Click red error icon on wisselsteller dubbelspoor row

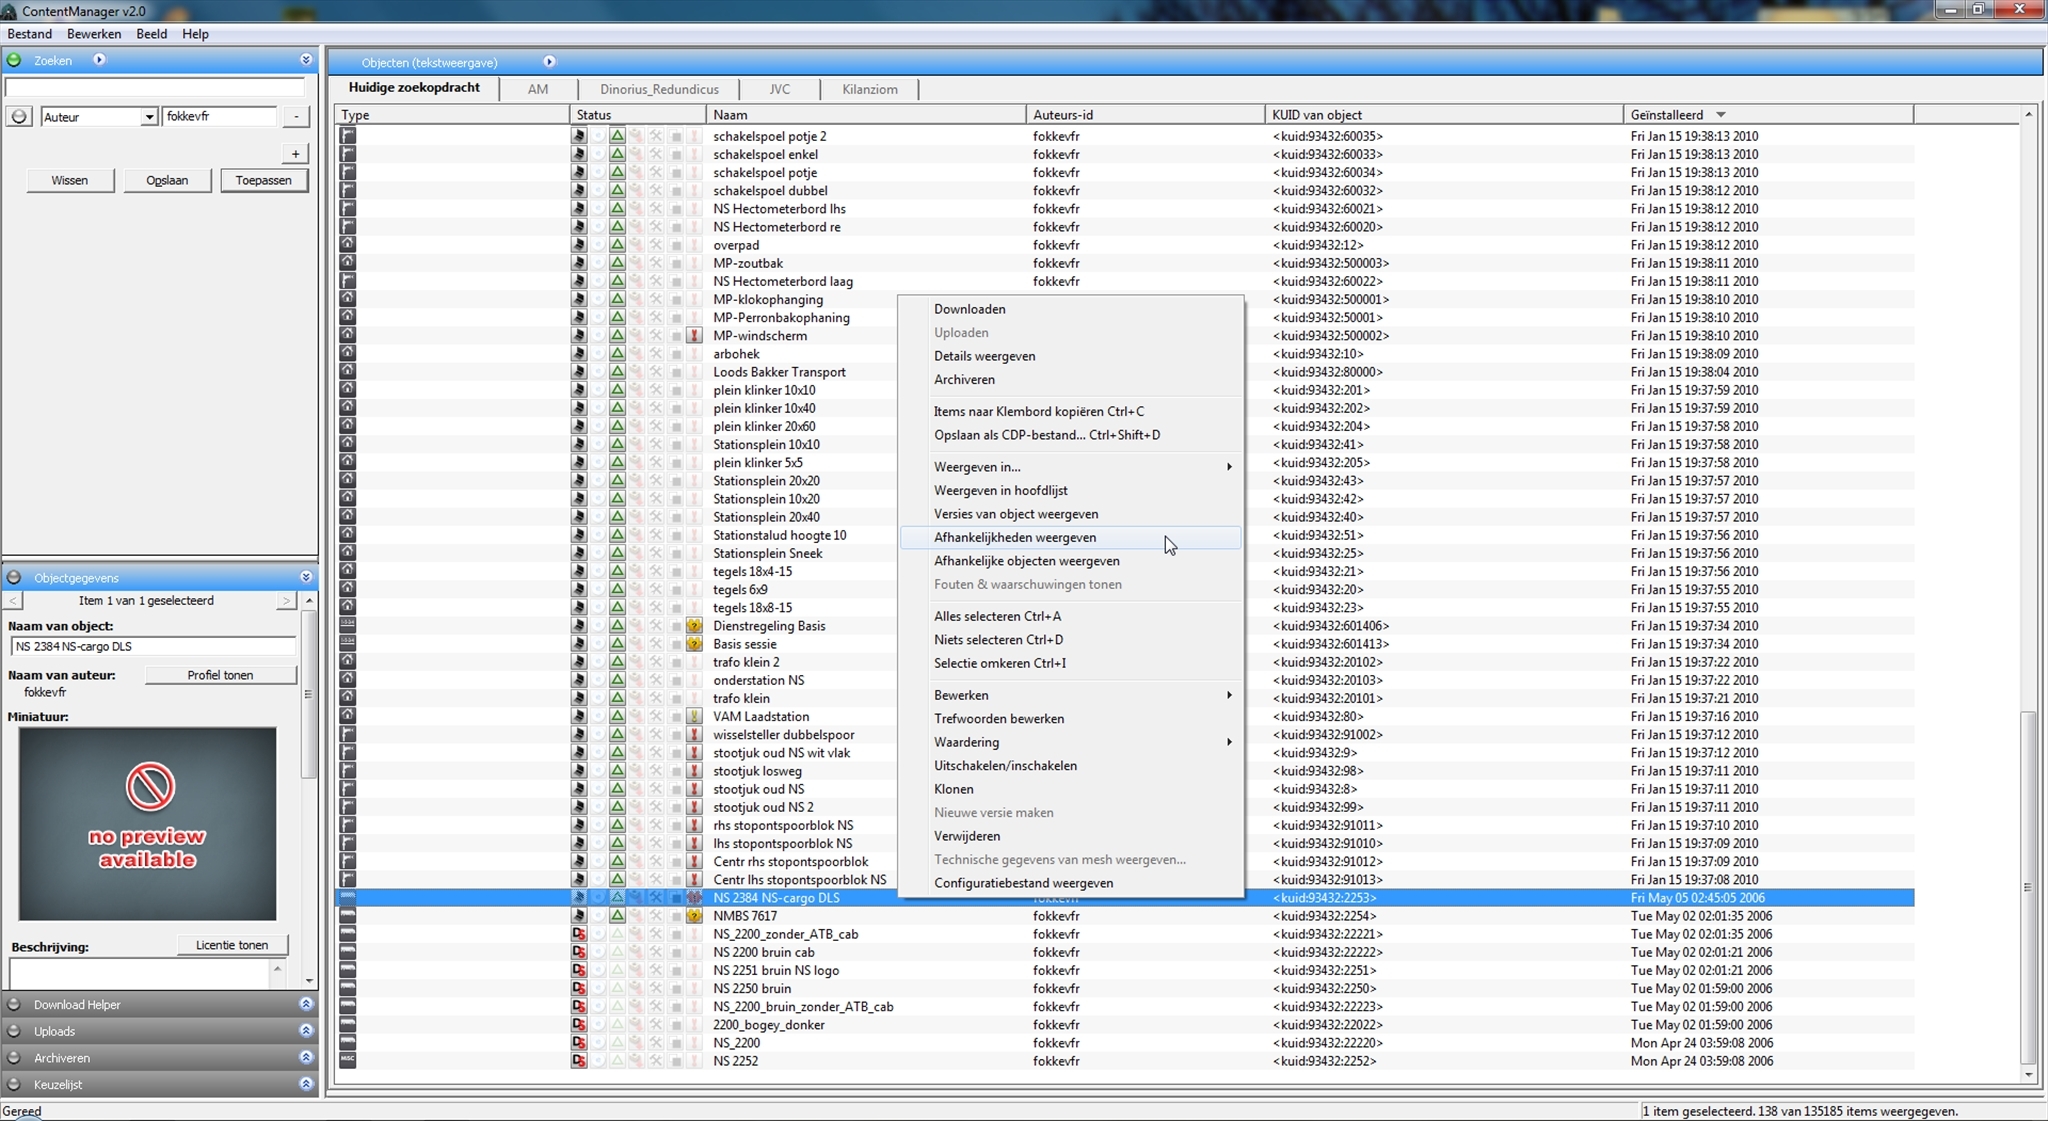coord(694,735)
